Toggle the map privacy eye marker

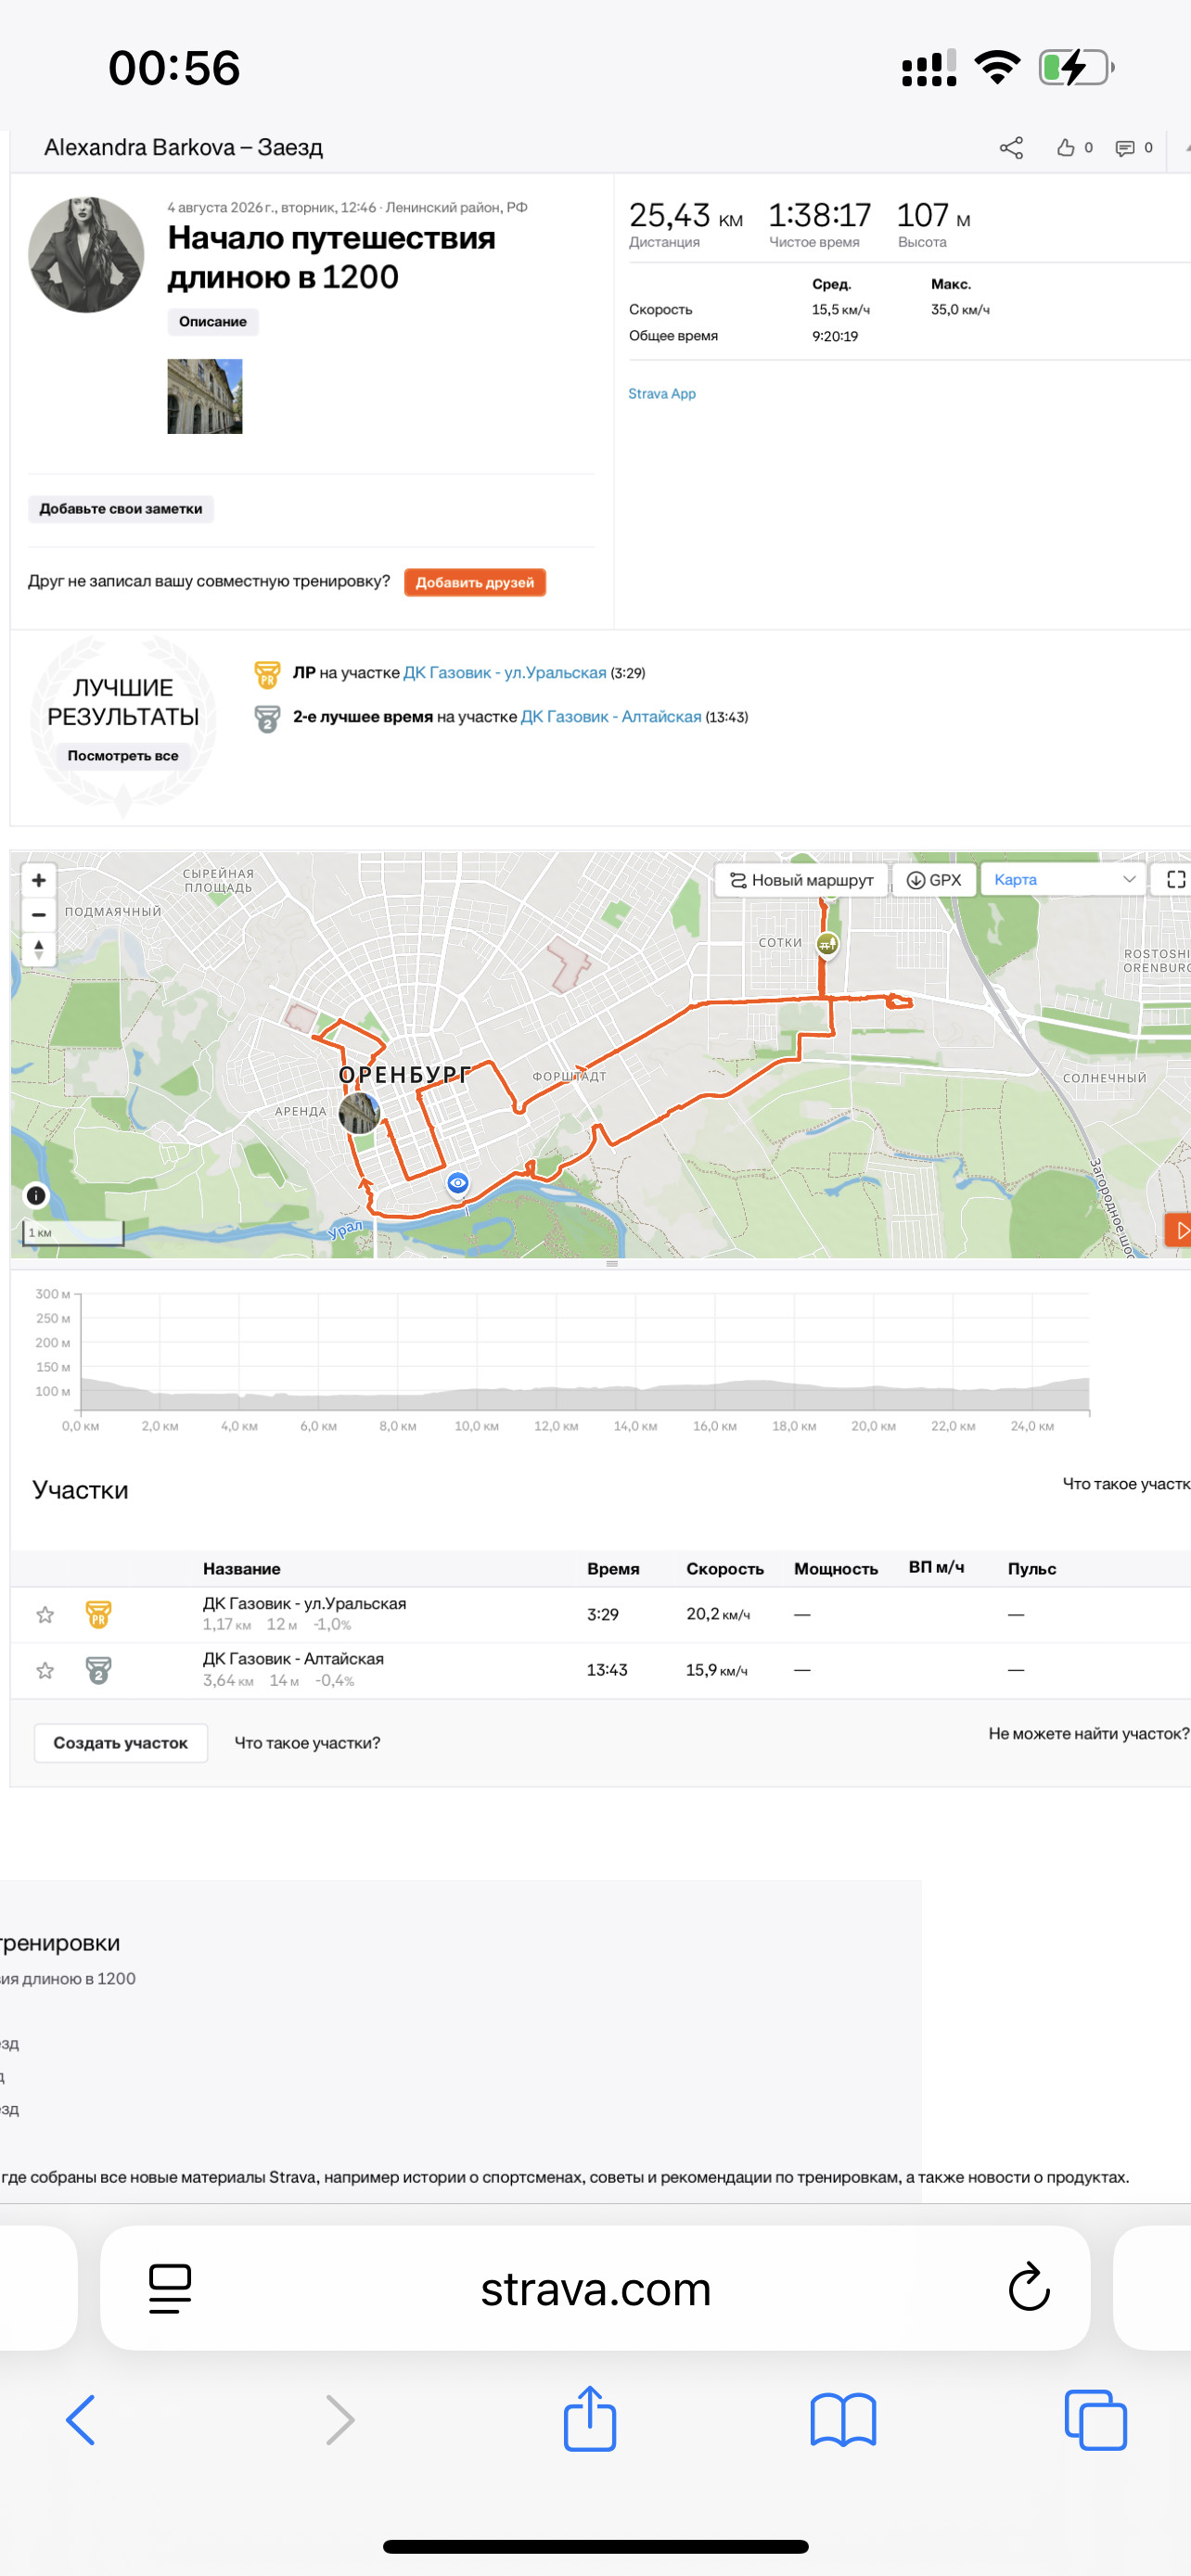coord(458,1183)
